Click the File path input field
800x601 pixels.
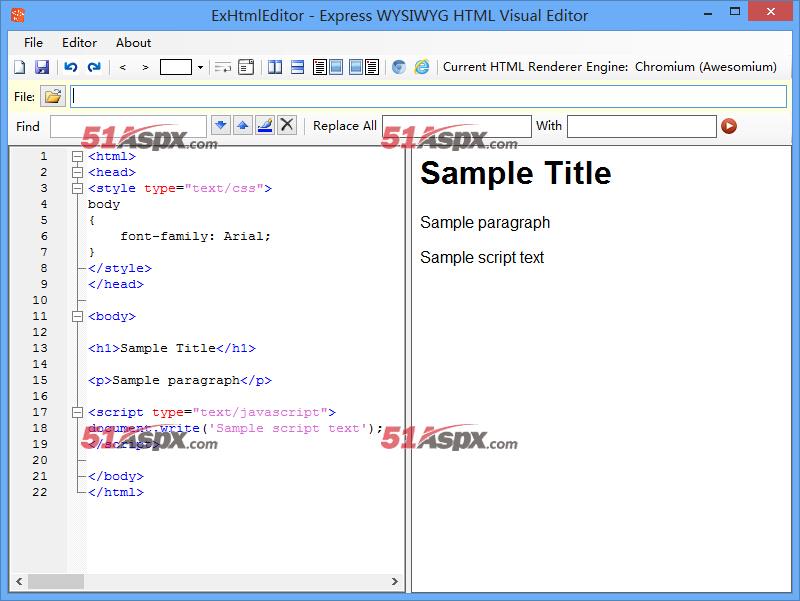(428, 96)
